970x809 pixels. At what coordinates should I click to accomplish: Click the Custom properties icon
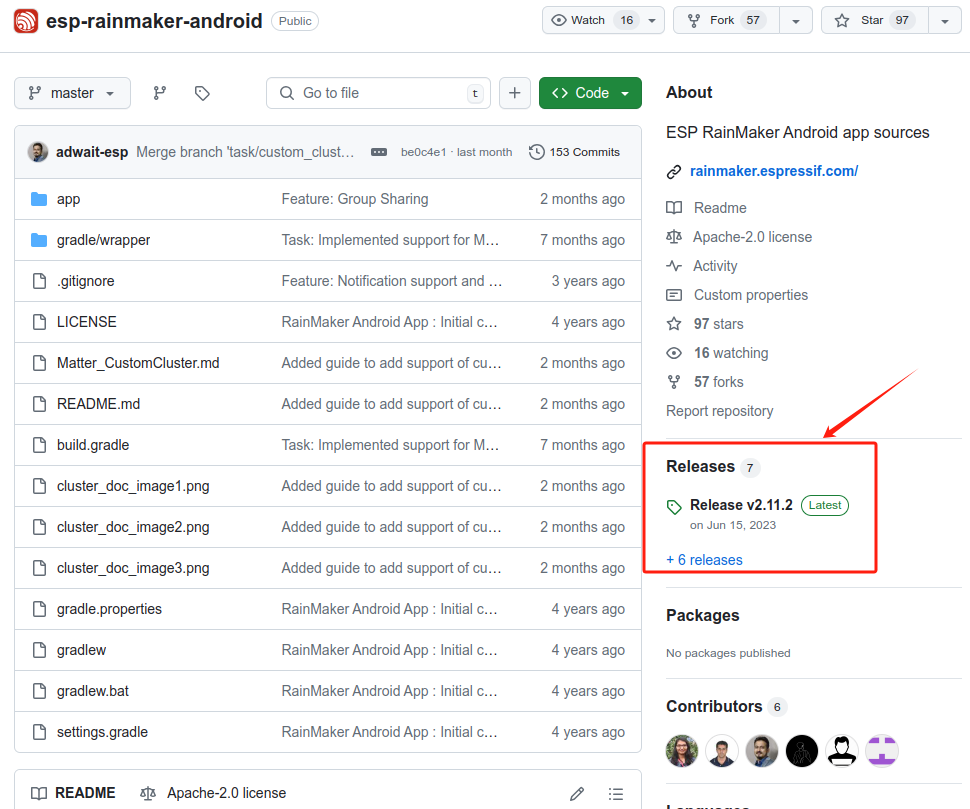674,295
